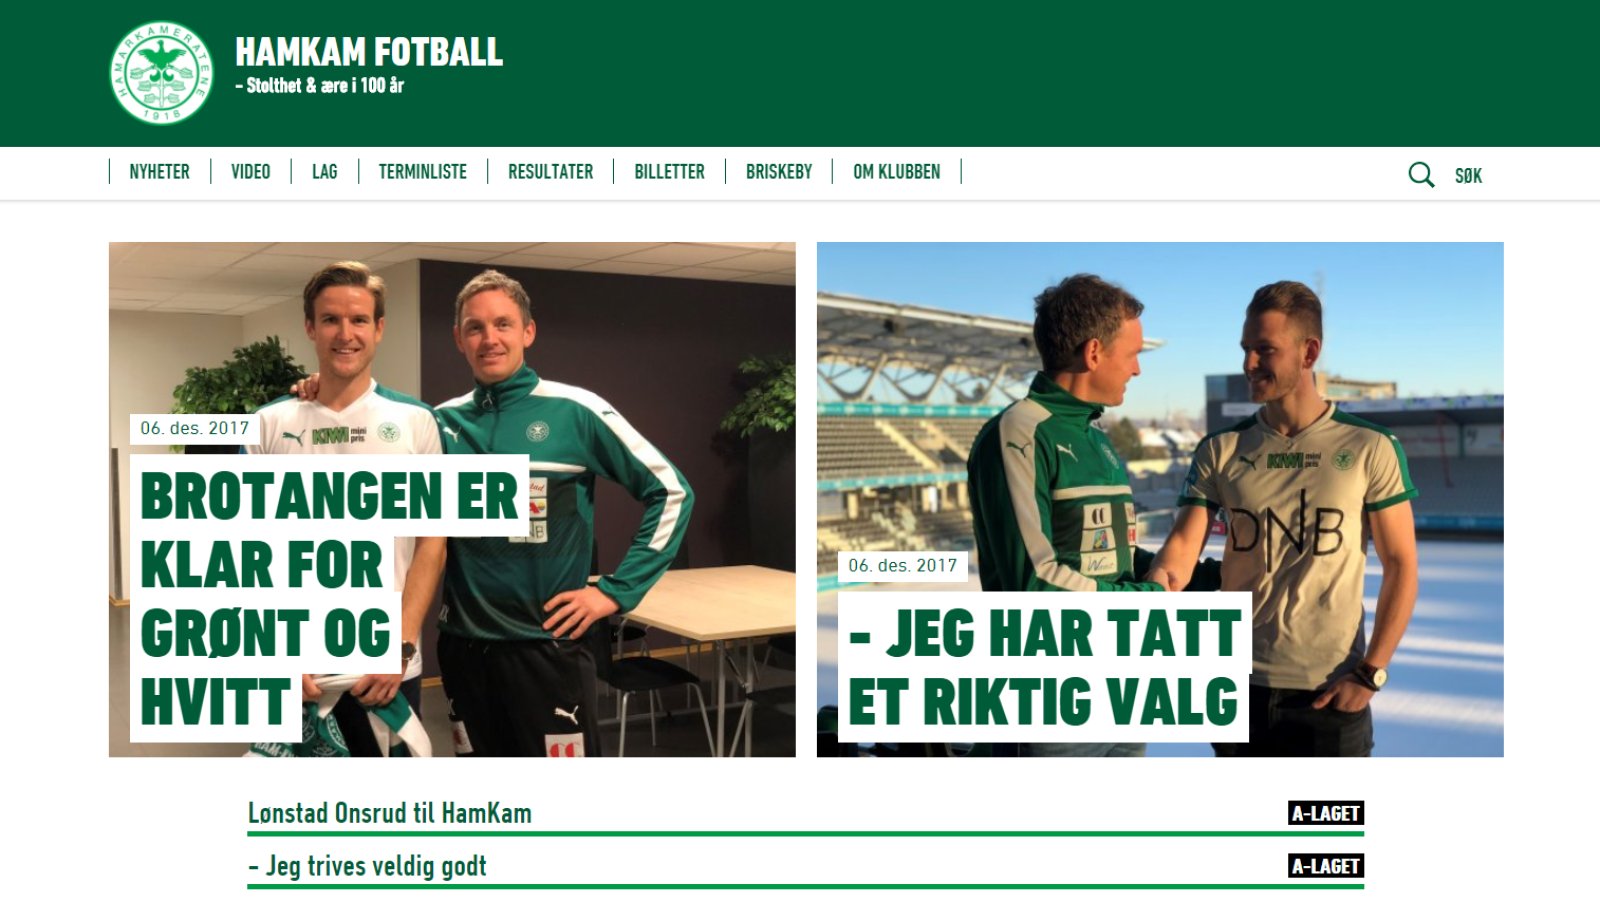Screen dimensions: 1600x900
Task: Open OM KLUBBEN in navigation
Action: click(x=896, y=172)
